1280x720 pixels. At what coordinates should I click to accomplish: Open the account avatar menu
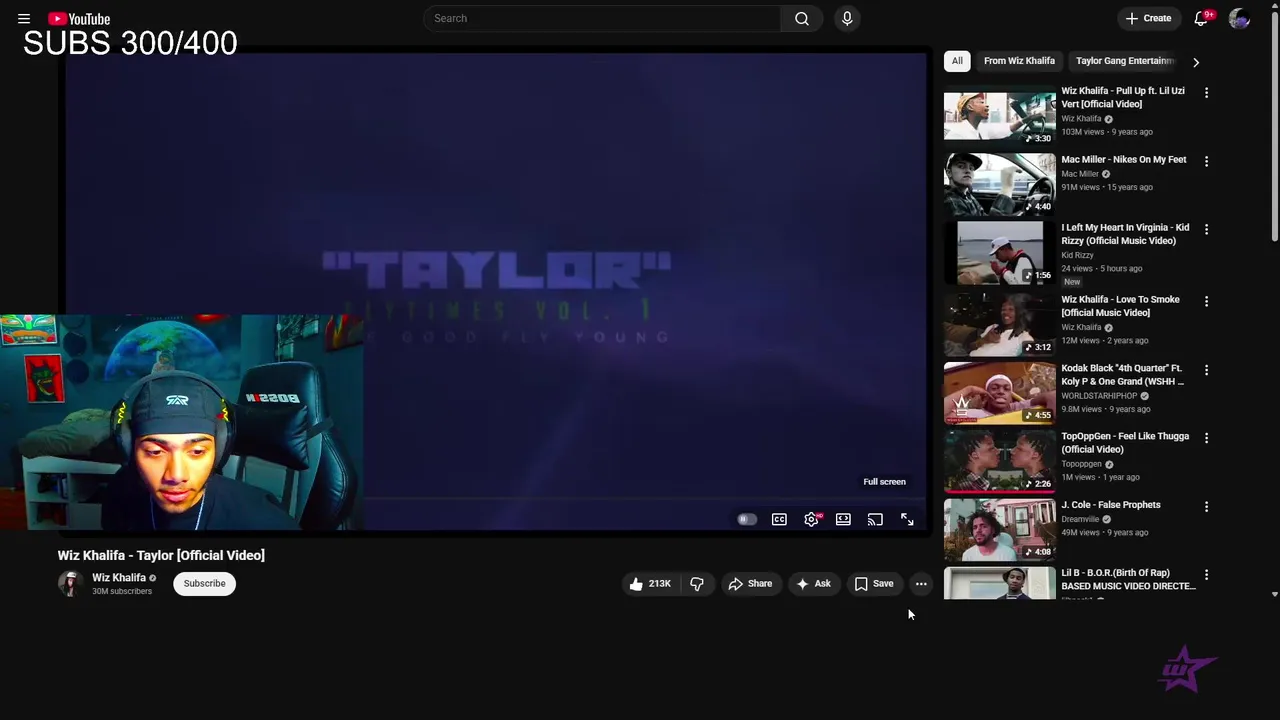pyautogui.click(x=1239, y=18)
